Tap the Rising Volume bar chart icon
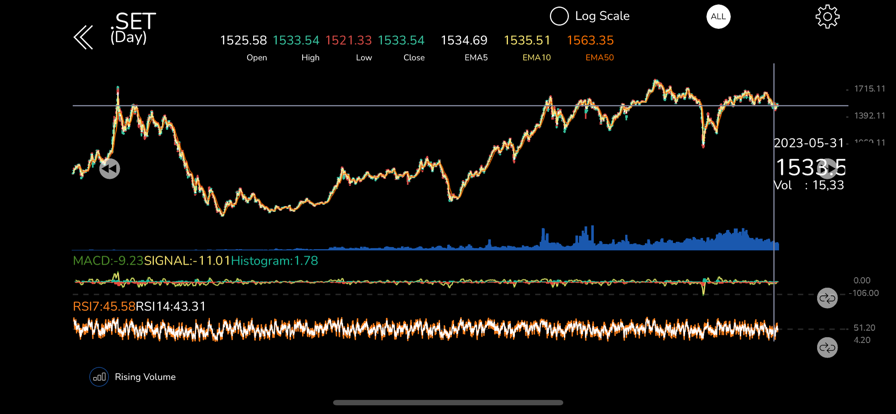This screenshot has width=896, height=414. pyautogui.click(x=99, y=377)
